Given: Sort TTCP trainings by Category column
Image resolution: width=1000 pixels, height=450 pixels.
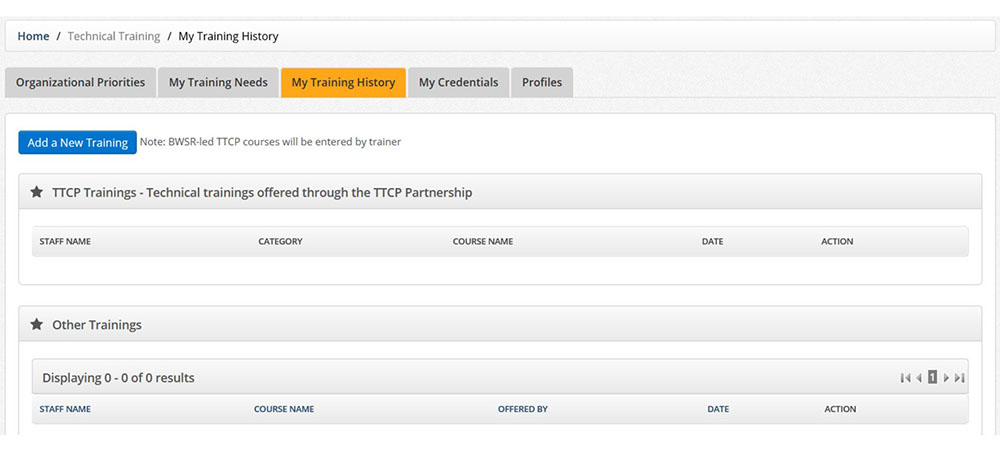Looking at the screenshot, I should click(x=280, y=241).
